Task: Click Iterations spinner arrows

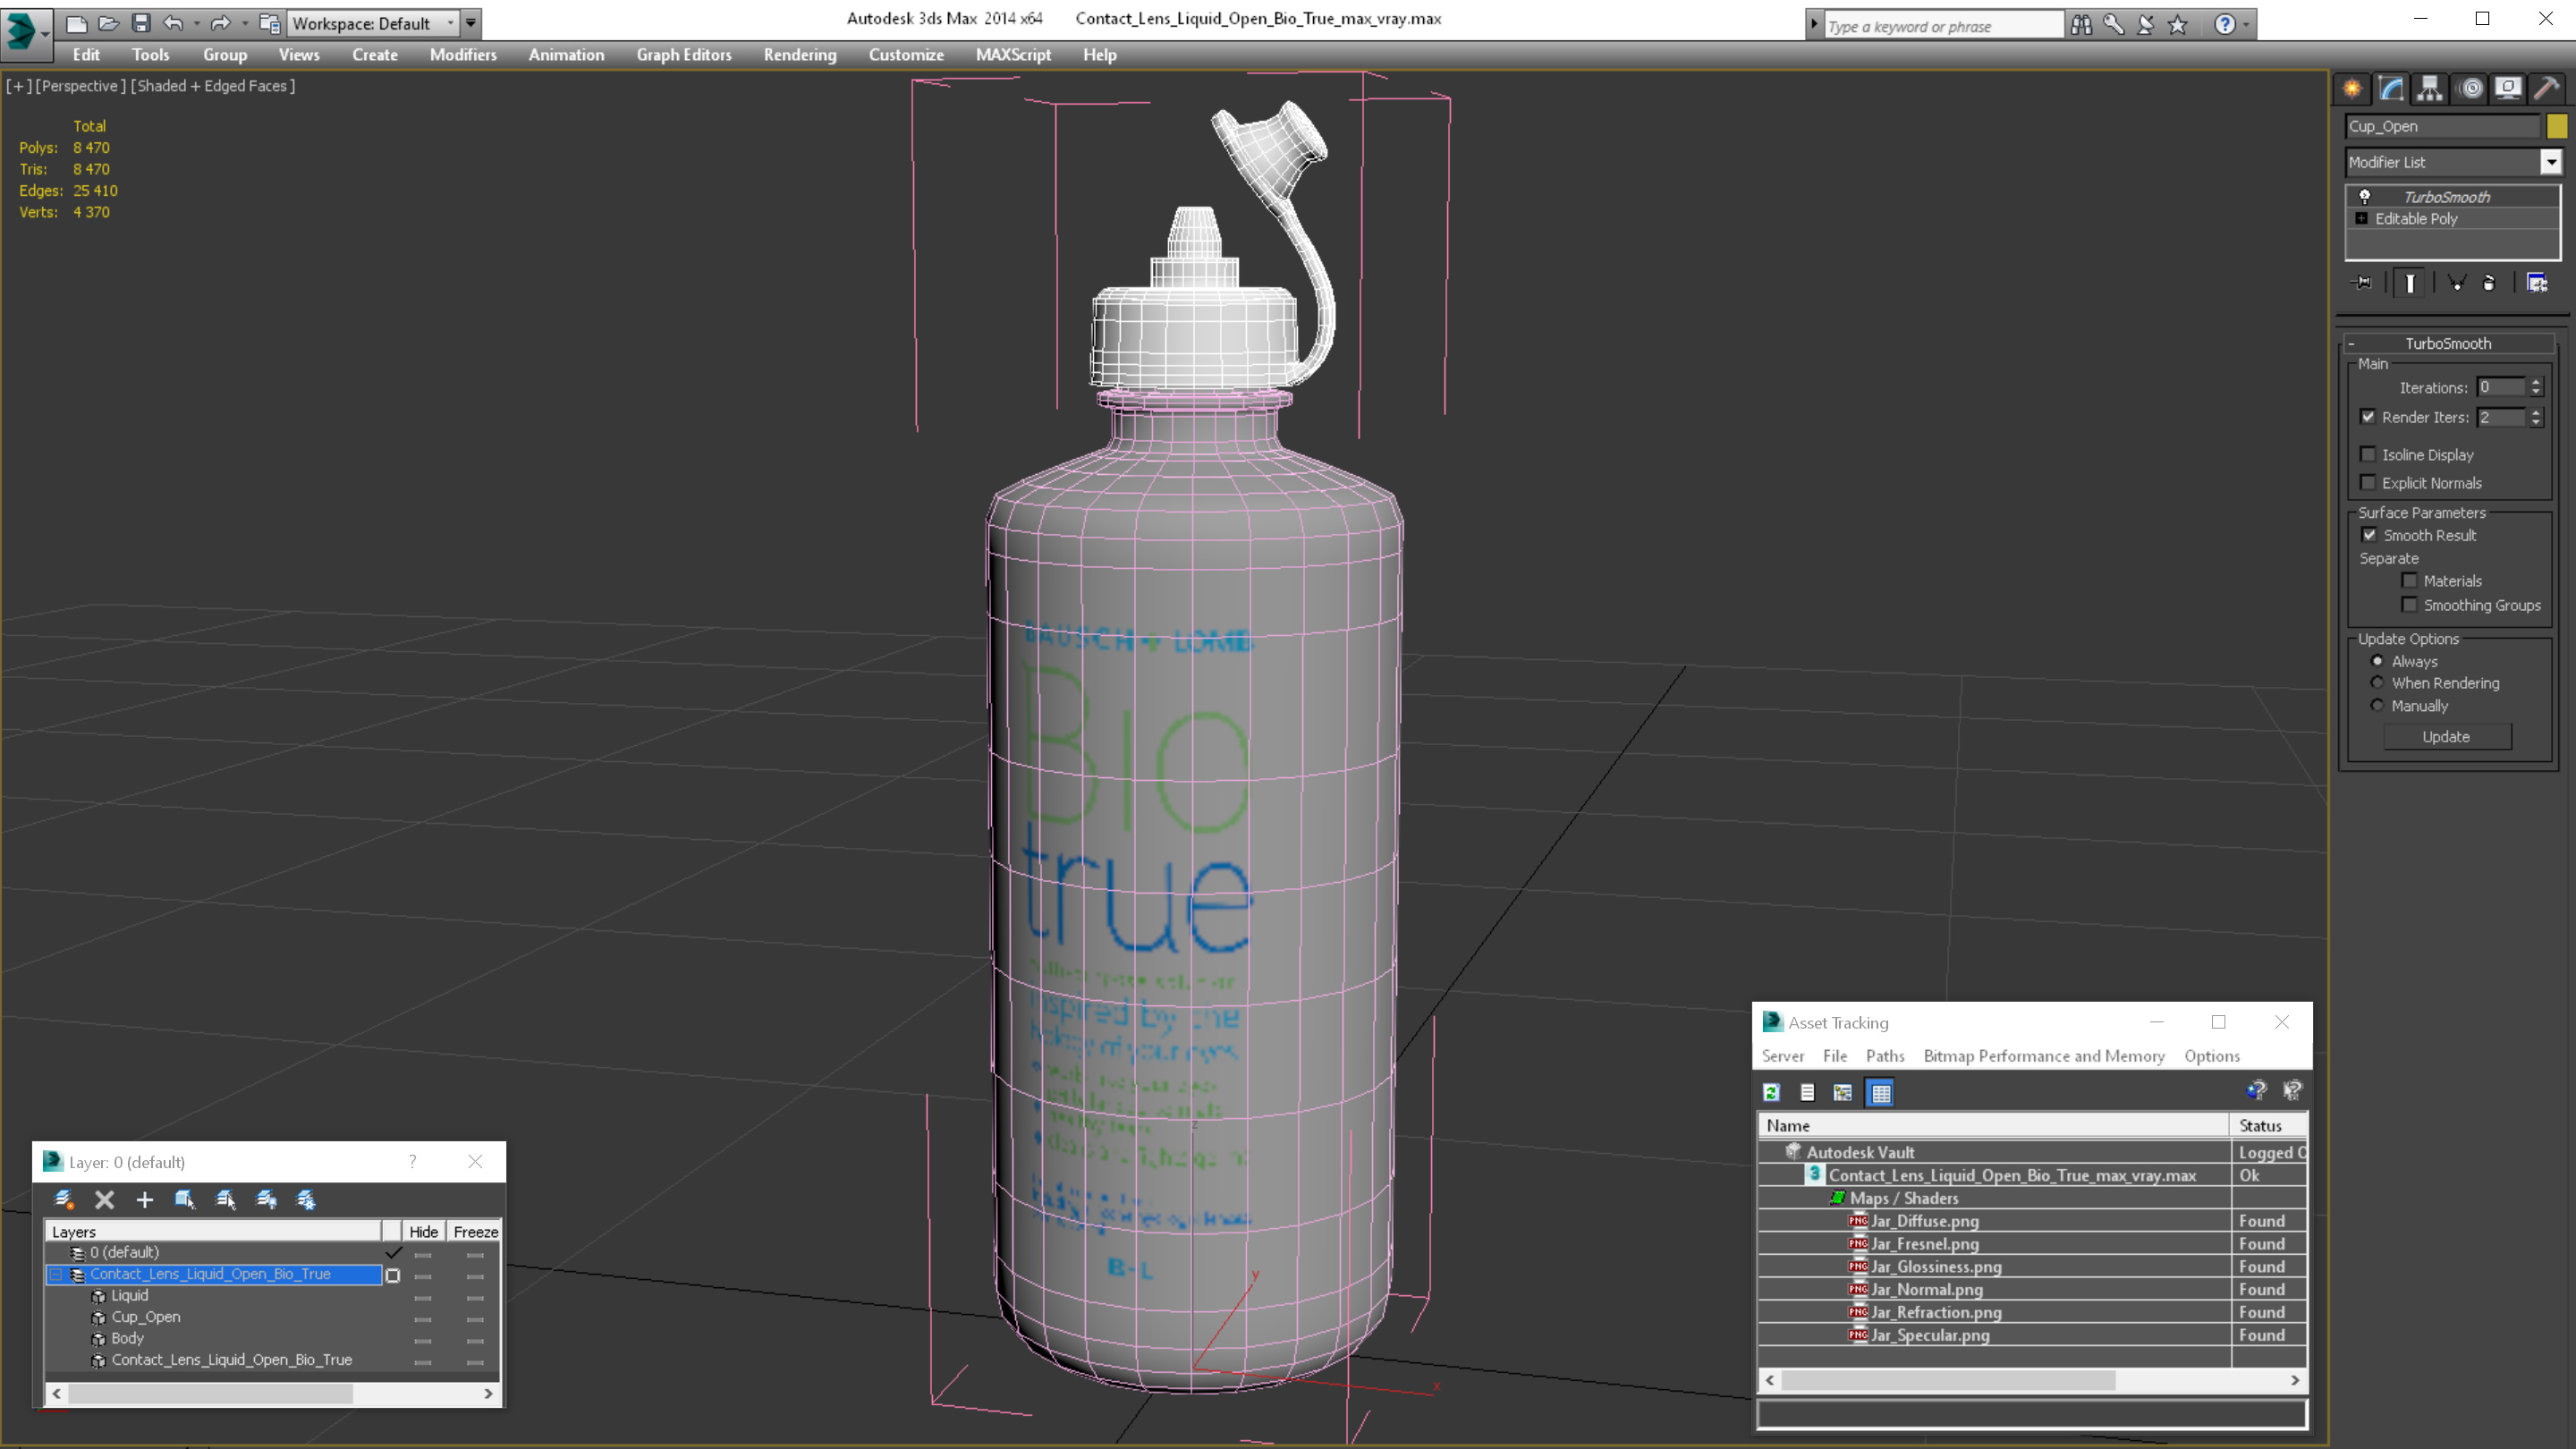Action: click(x=2536, y=387)
